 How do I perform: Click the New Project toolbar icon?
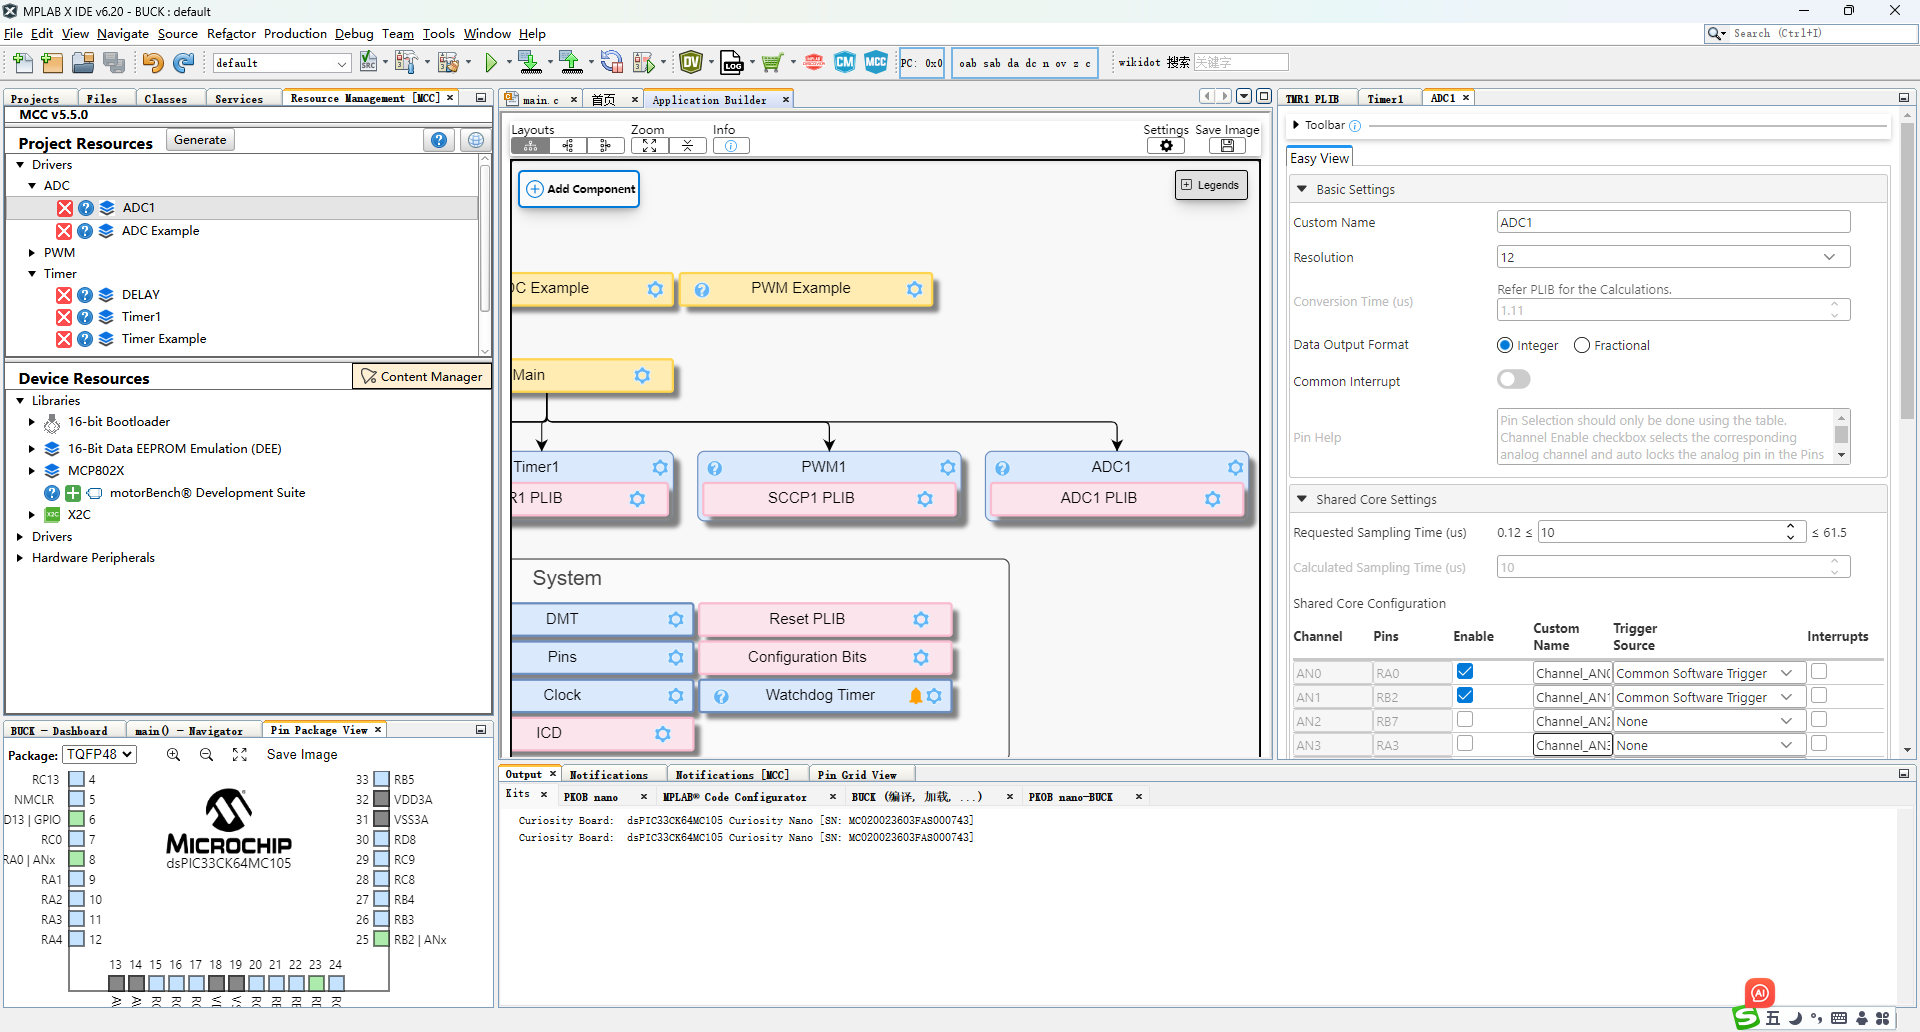click(52, 63)
